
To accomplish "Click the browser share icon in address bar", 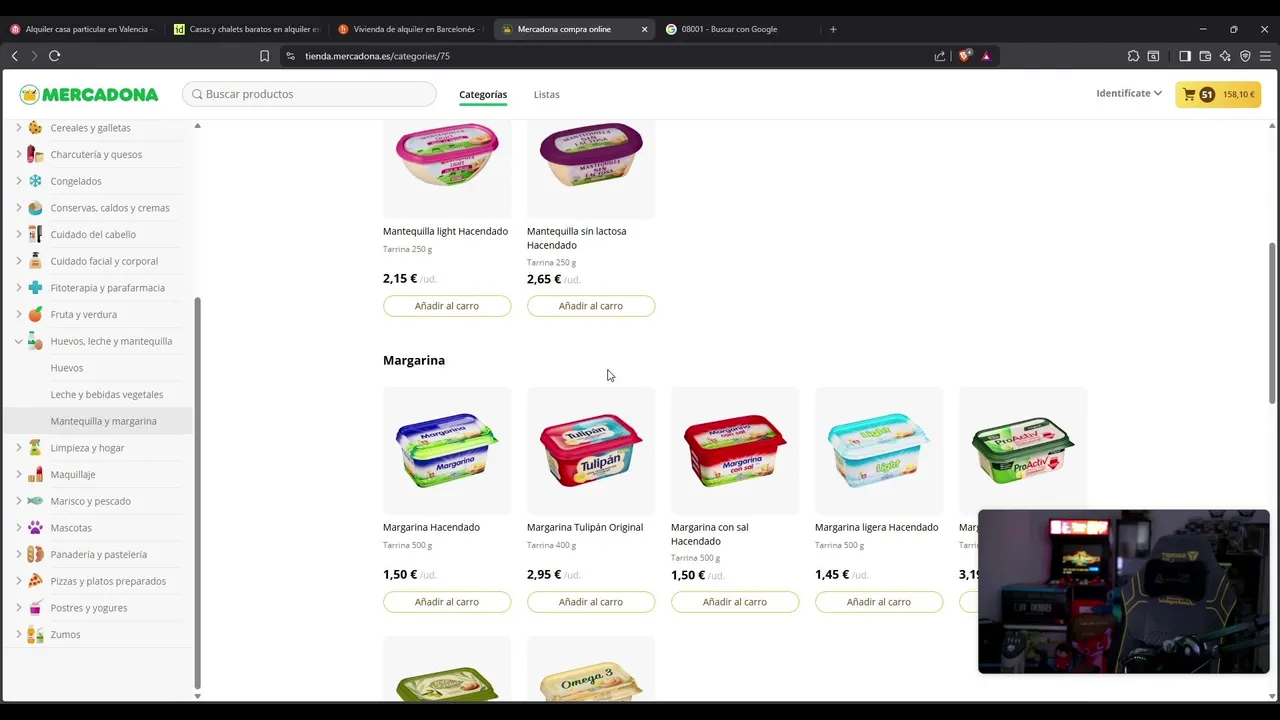I will click(940, 56).
